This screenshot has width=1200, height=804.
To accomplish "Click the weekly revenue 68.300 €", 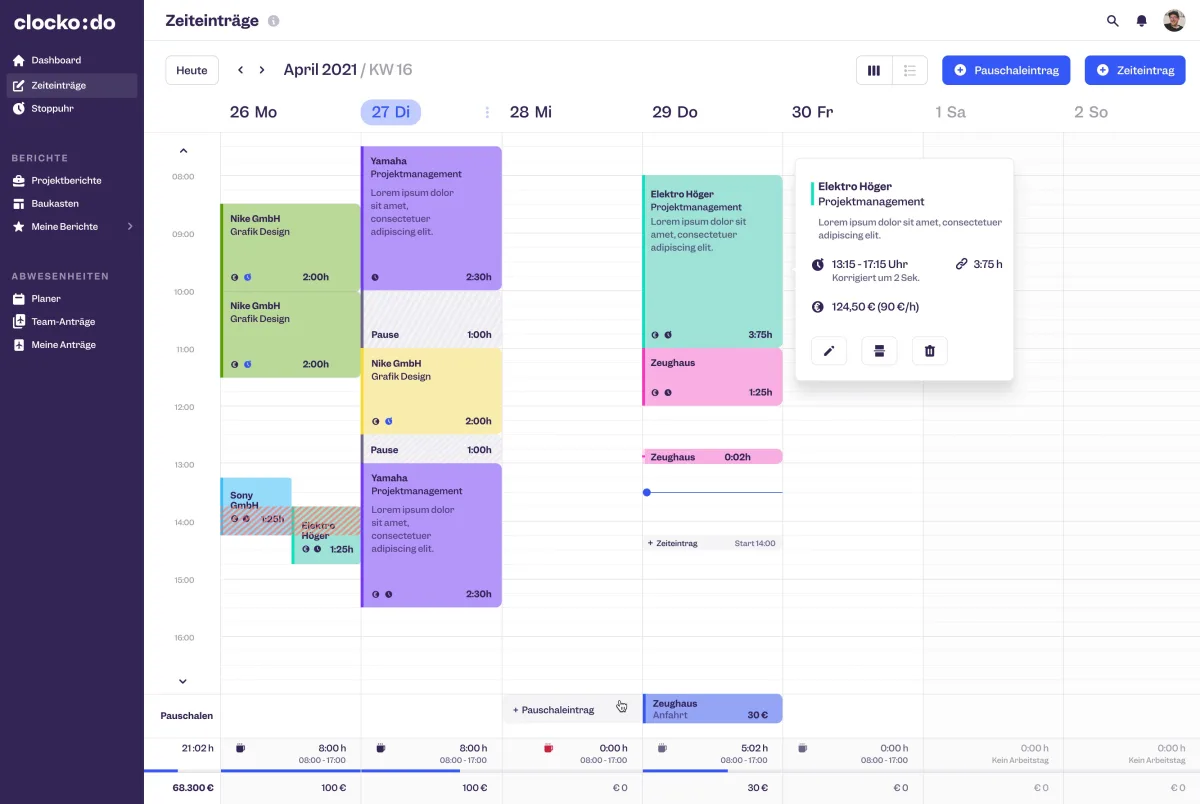I will click(193, 787).
